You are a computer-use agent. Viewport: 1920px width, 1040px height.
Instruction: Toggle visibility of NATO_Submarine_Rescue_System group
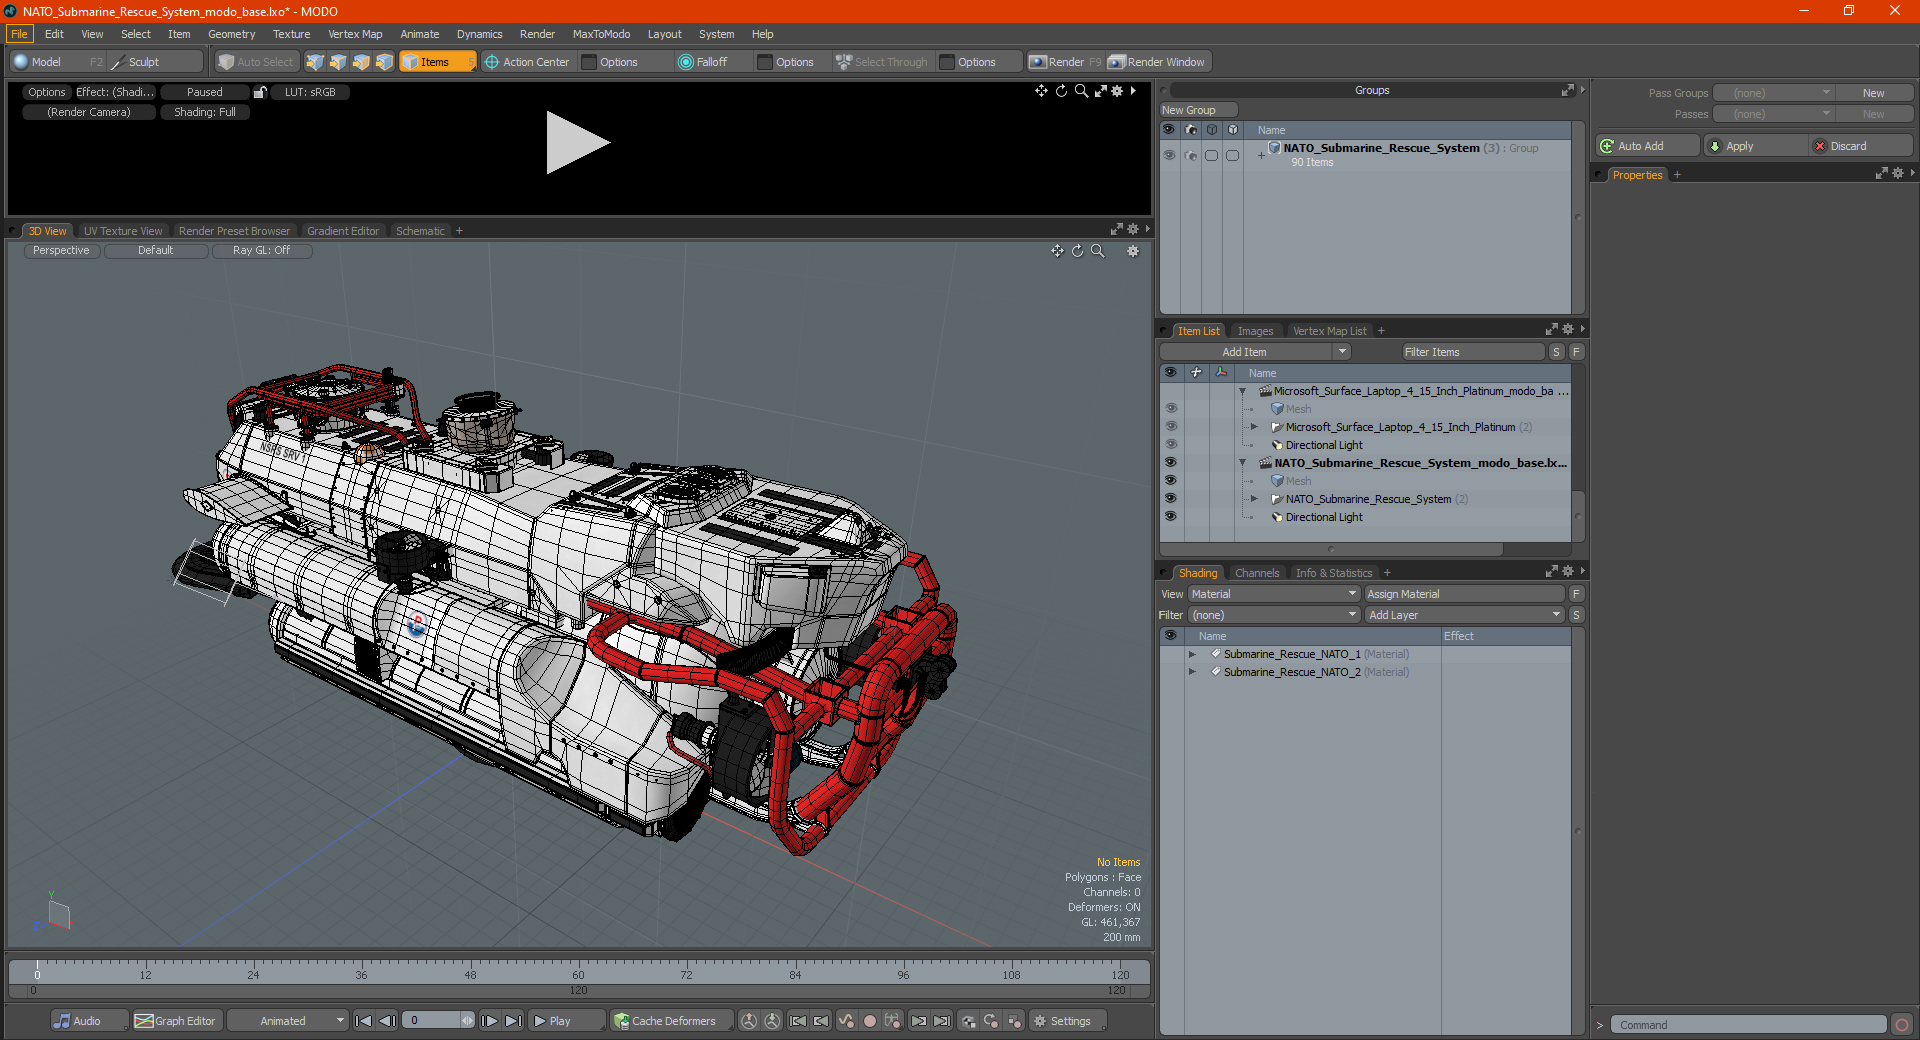click(x=1169, y=155)
